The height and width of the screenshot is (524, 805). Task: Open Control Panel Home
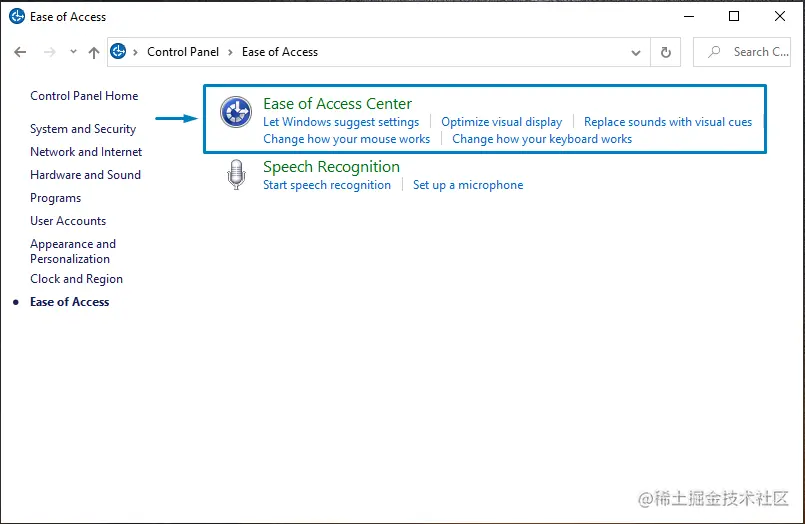coord(84,96)
